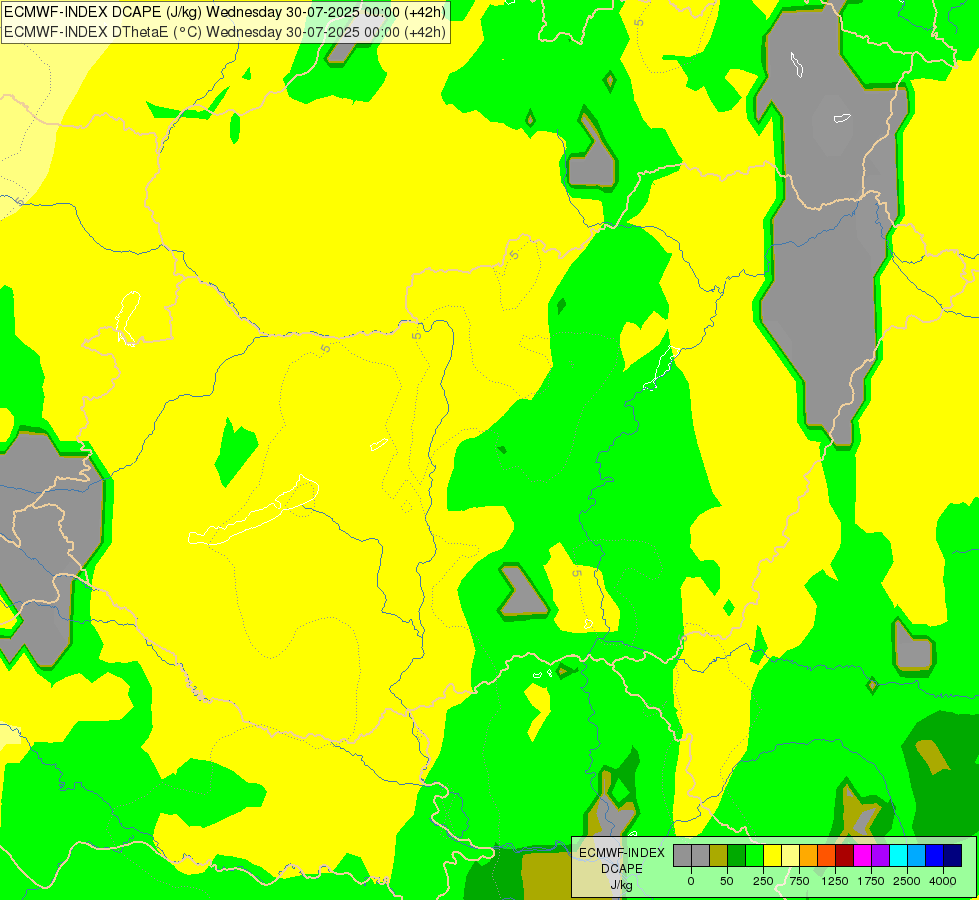Pick the orange legend swatch

pyautogui.click(x=809, y=856)
